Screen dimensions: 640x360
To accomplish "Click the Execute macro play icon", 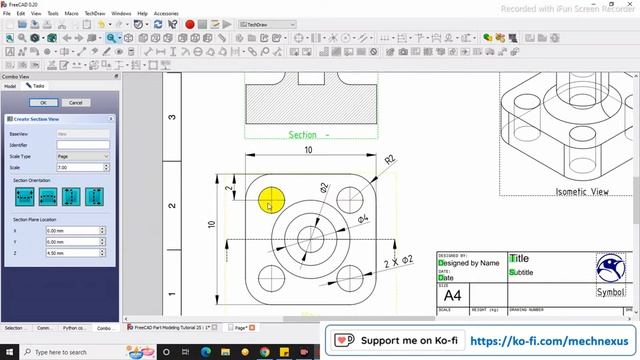I will click(227, 24).
